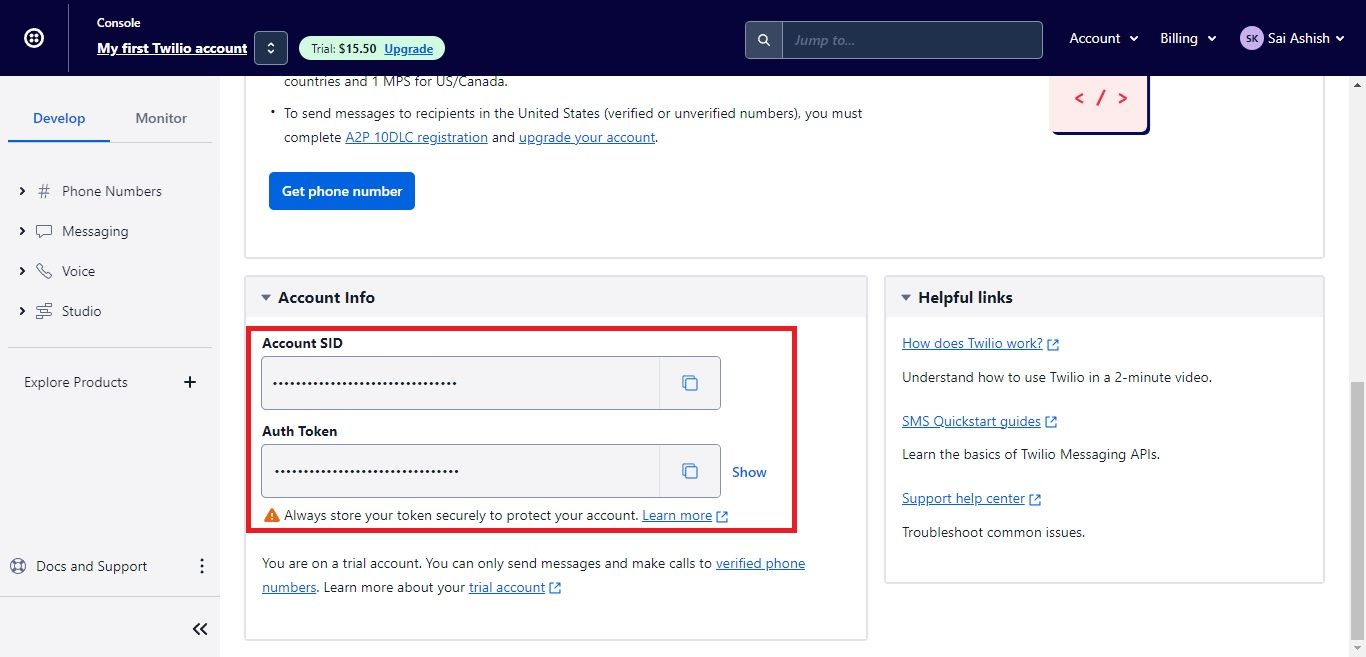The image size is (1366, 657).
Task: Open How does Twilio work link
Action: point(972,343)
